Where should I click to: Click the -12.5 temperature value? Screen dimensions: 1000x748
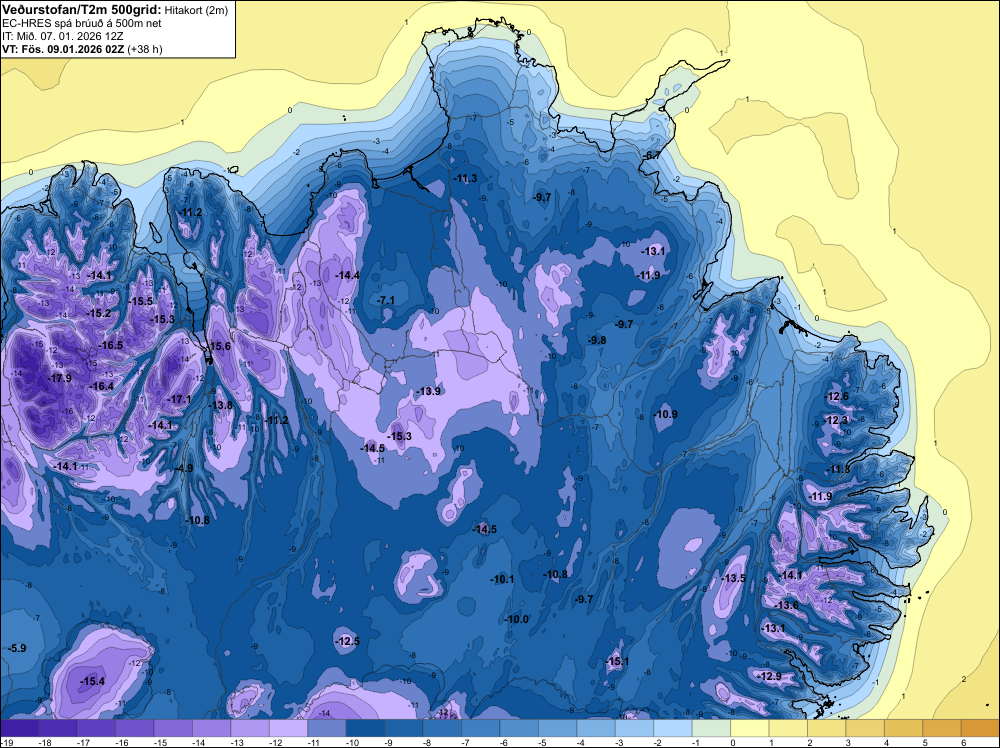click(348, 641)
